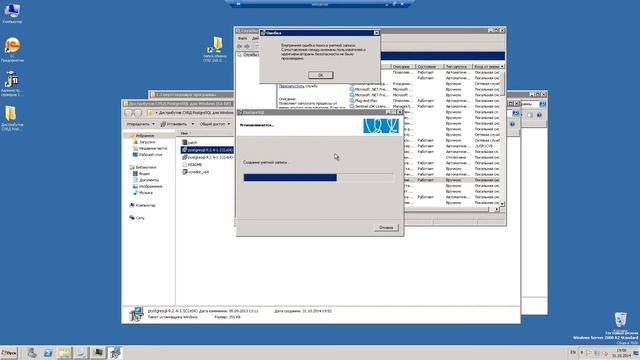Open Windows Explorer from the taskbar
Viewport: 640px width, 360px height.
pyautogui.click(x=64, y=353)
